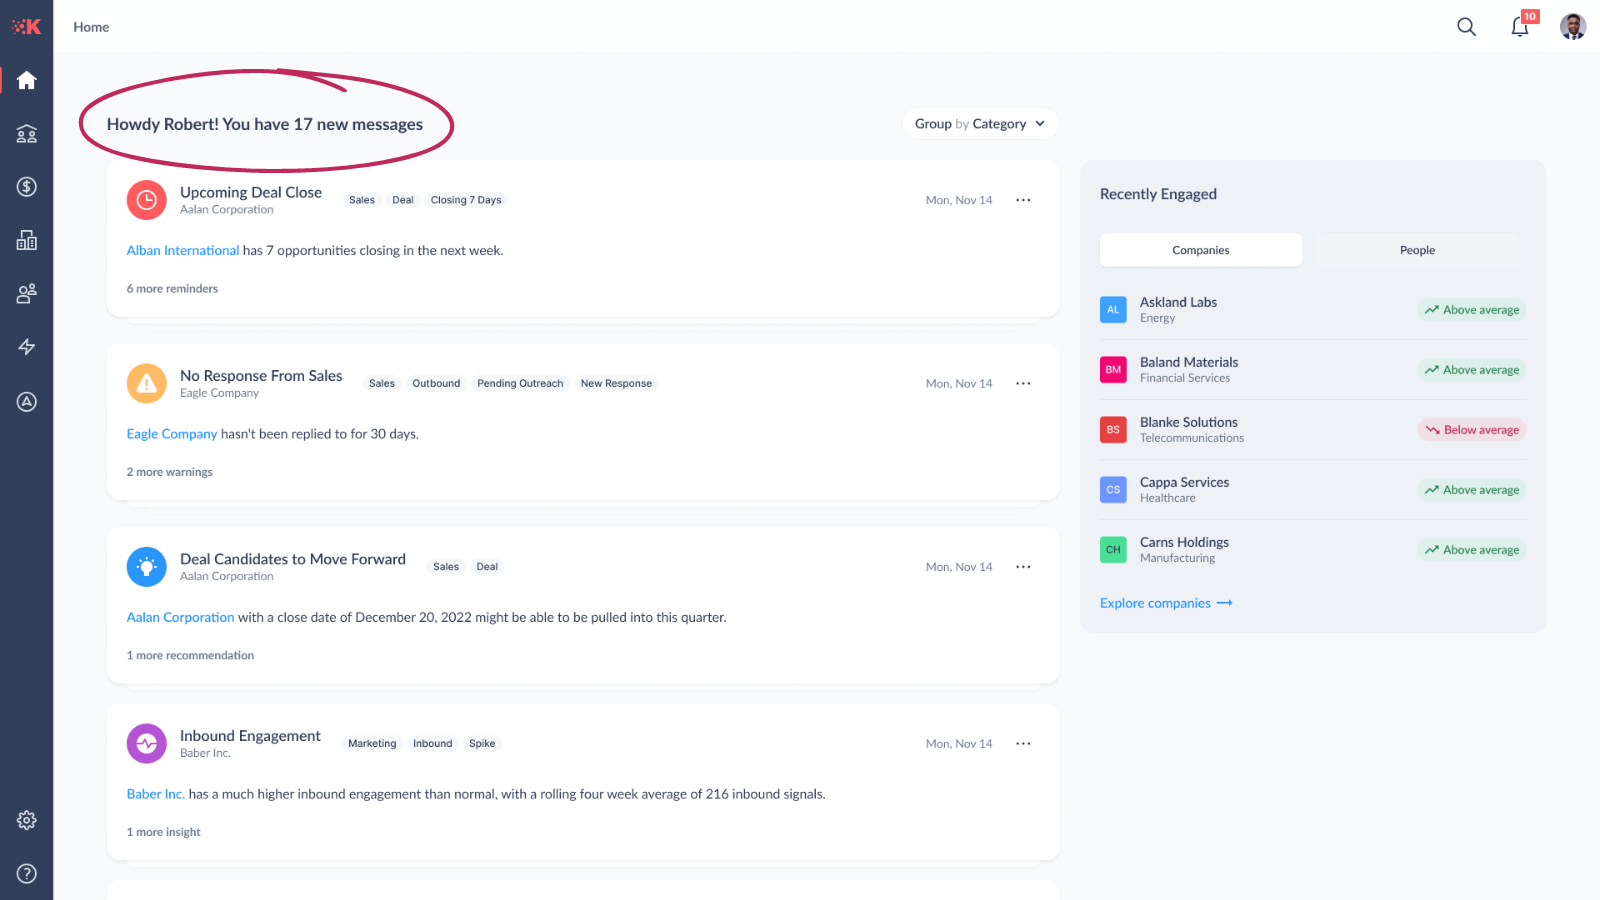The height and width of the screenshot is (900, 1600).
Task: Open the Home icon in the sidebar
Action: tap(27, 80)
